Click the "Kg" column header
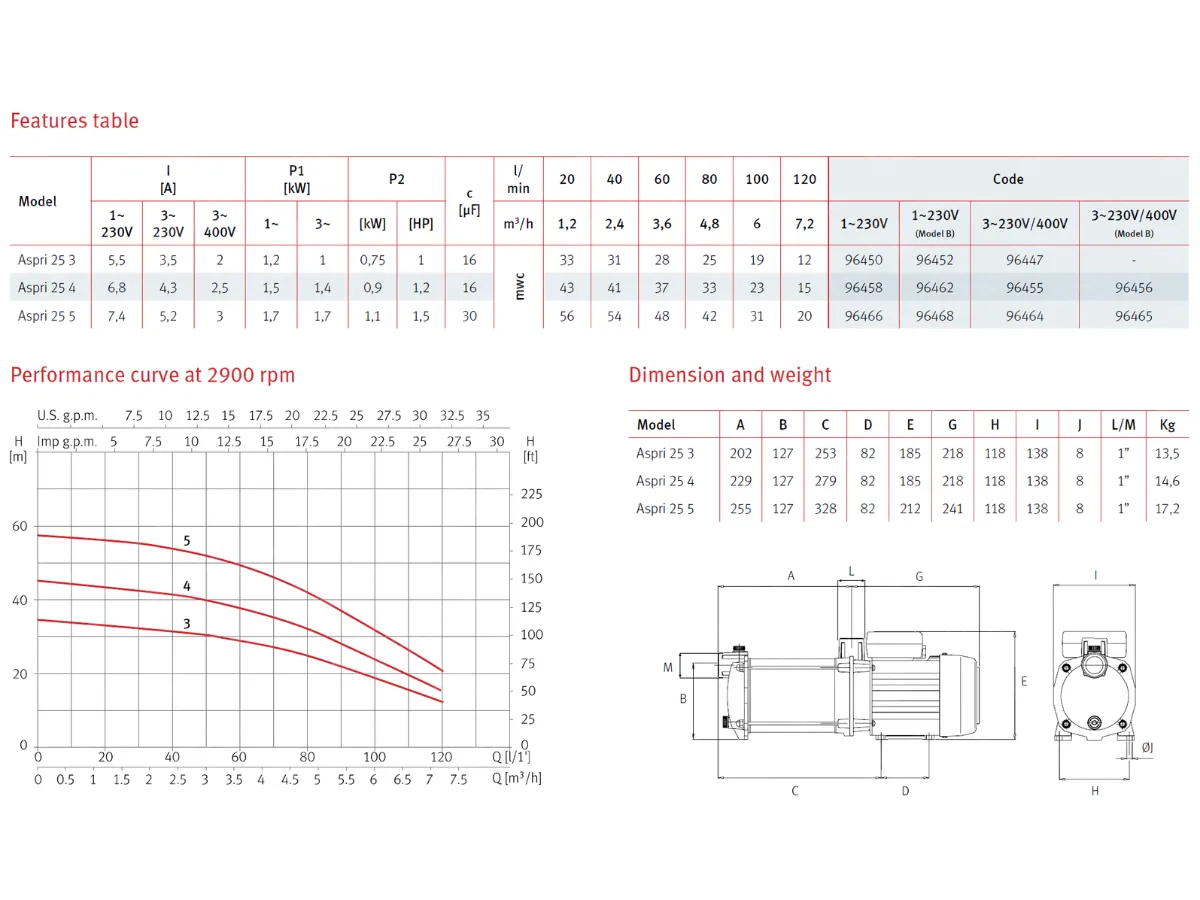Image resolution: width=1200 pixels, height=900 pixels. 1167,425
